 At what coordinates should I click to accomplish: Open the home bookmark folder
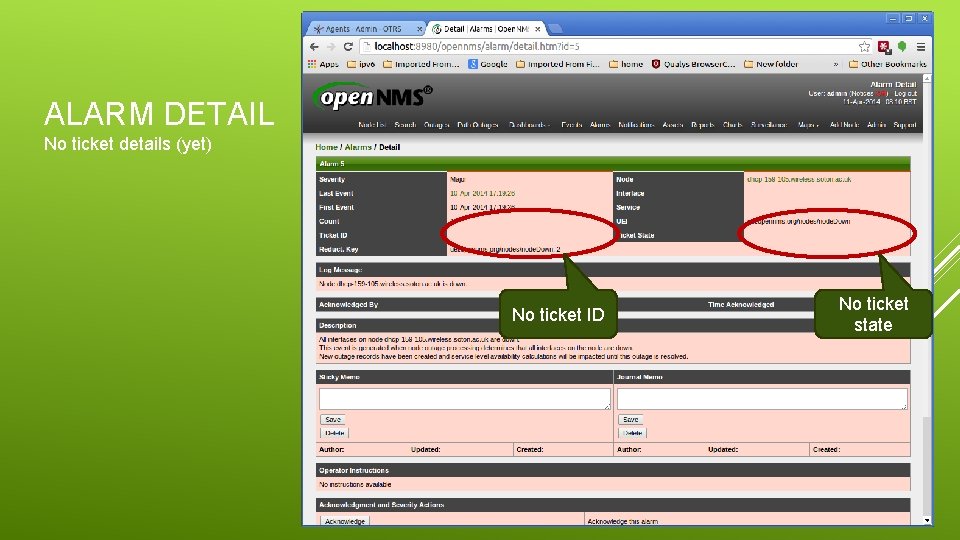626,64
